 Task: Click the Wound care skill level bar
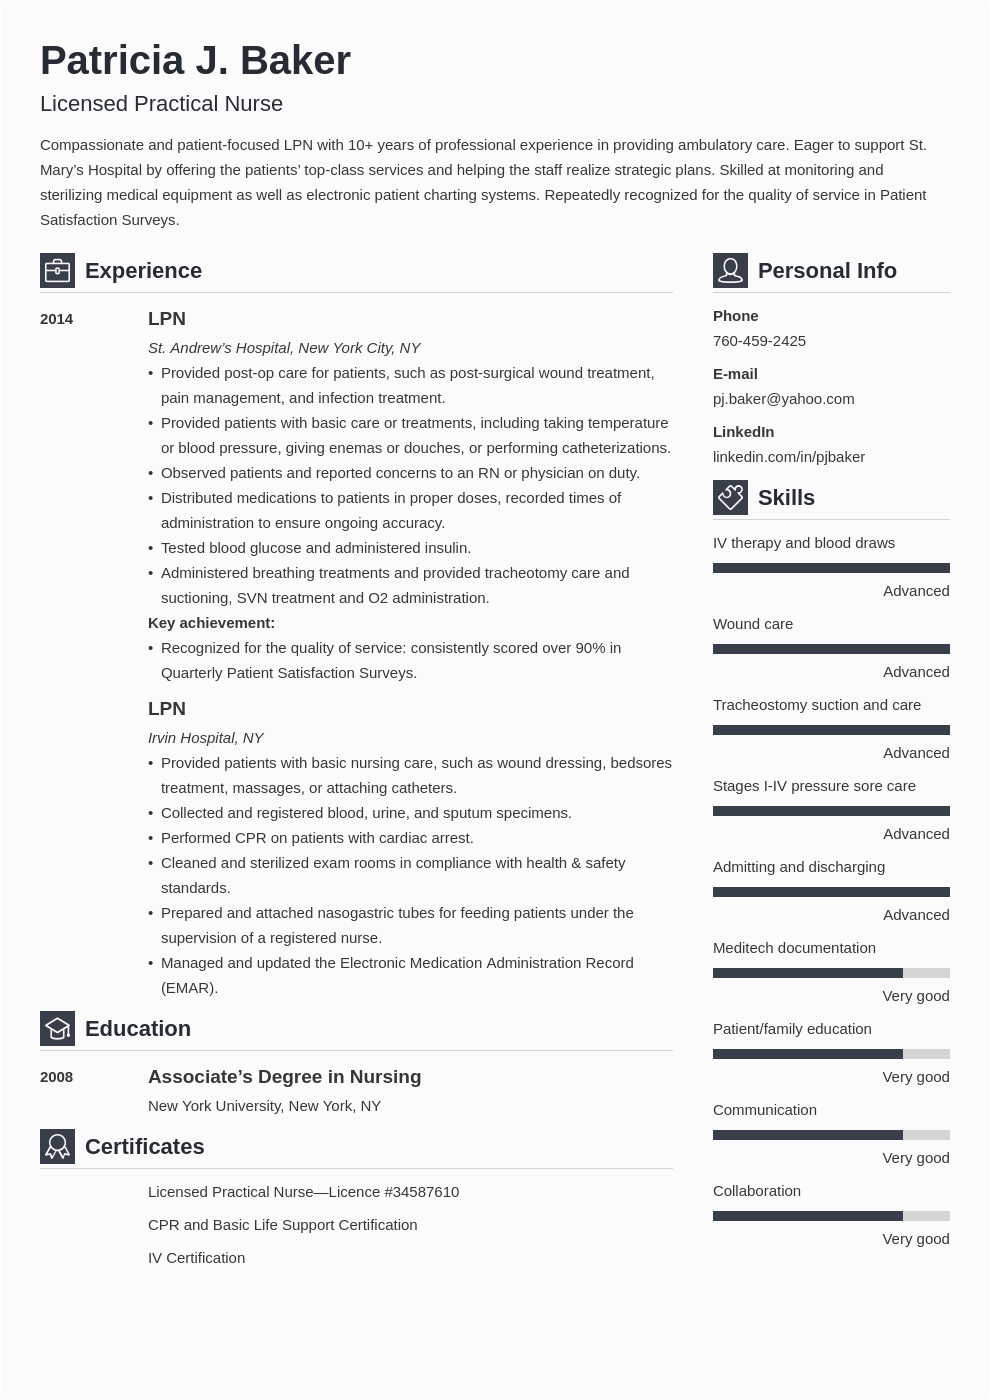tap(831, 649)
